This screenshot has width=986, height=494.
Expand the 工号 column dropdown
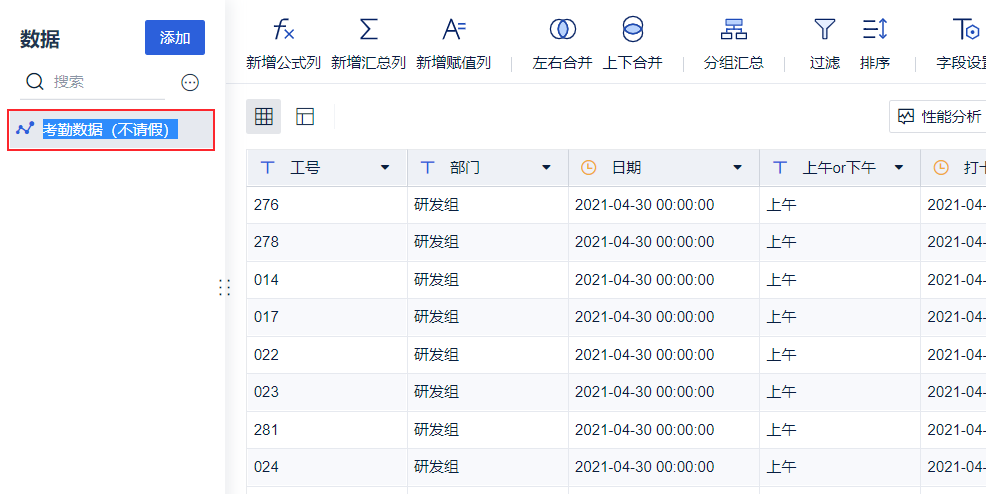point(385,168)
